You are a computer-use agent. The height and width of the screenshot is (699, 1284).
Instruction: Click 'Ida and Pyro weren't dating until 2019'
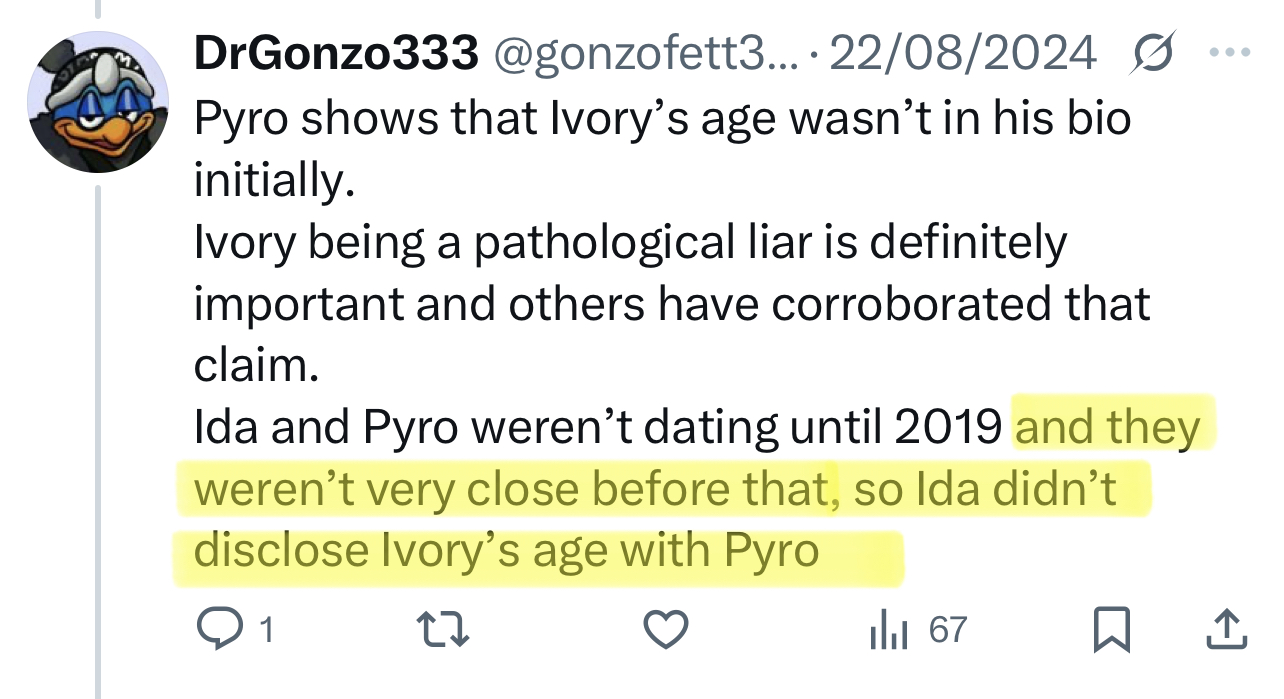(597, 428)
